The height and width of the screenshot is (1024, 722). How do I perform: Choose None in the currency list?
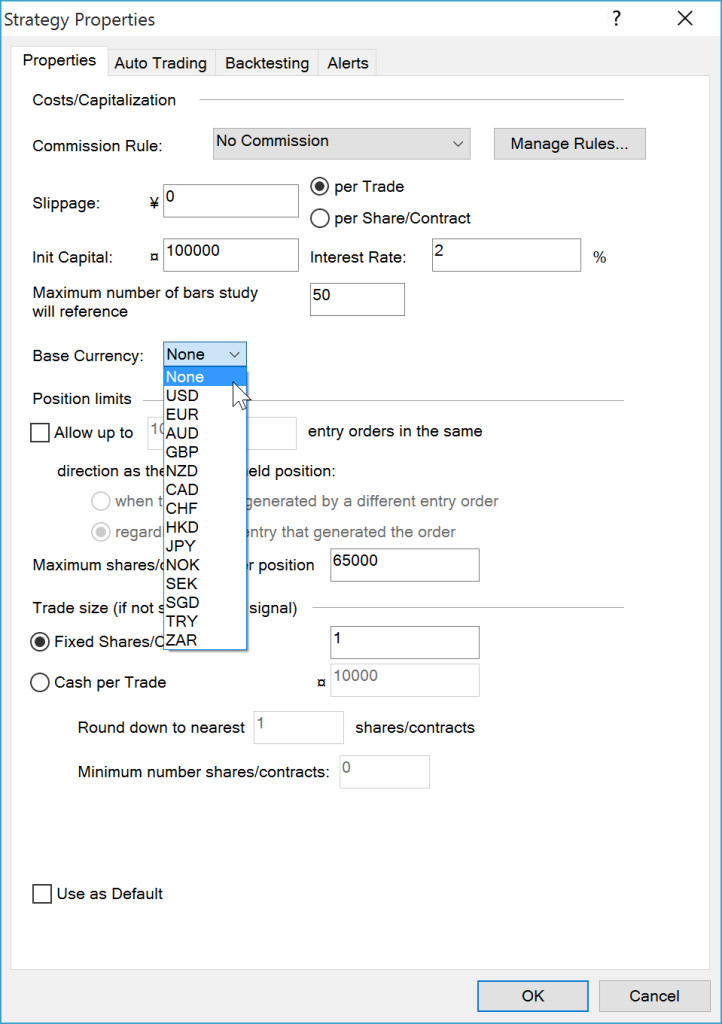(205, 377)
